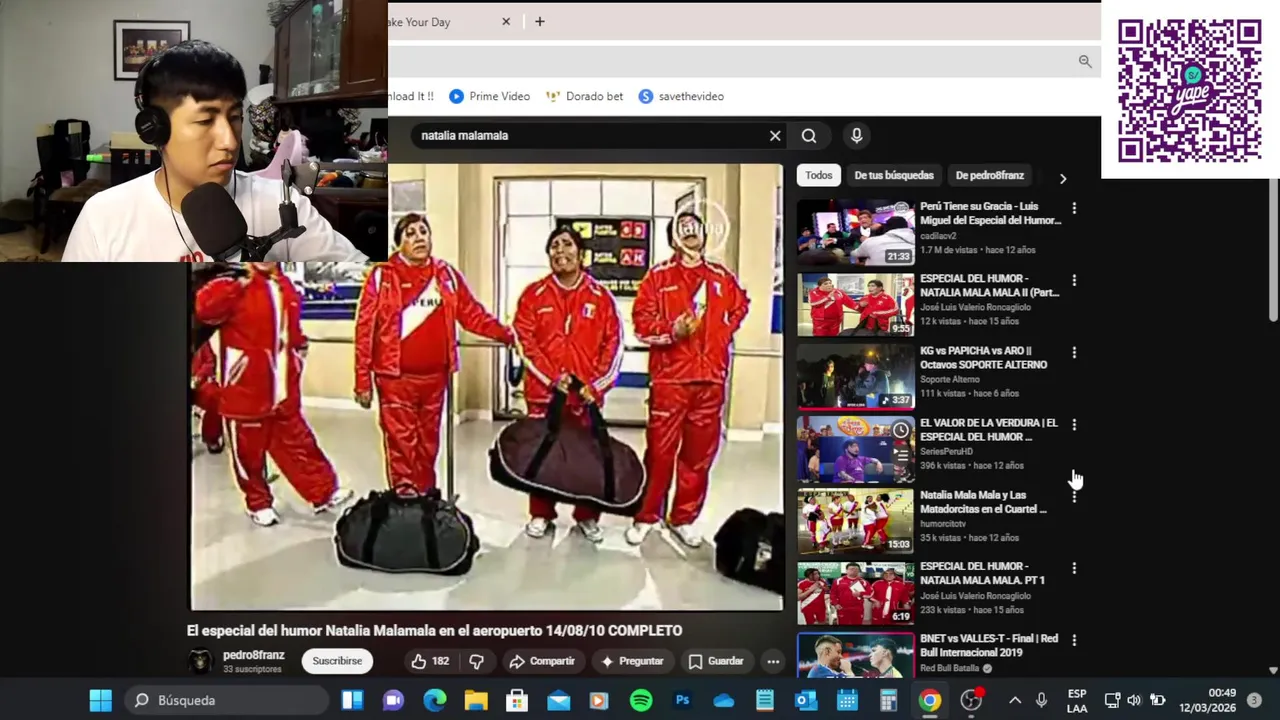Screen dimensions: 1280x720
Task: Click the Soporte Alterno channel name
Action: click(950, 380)
